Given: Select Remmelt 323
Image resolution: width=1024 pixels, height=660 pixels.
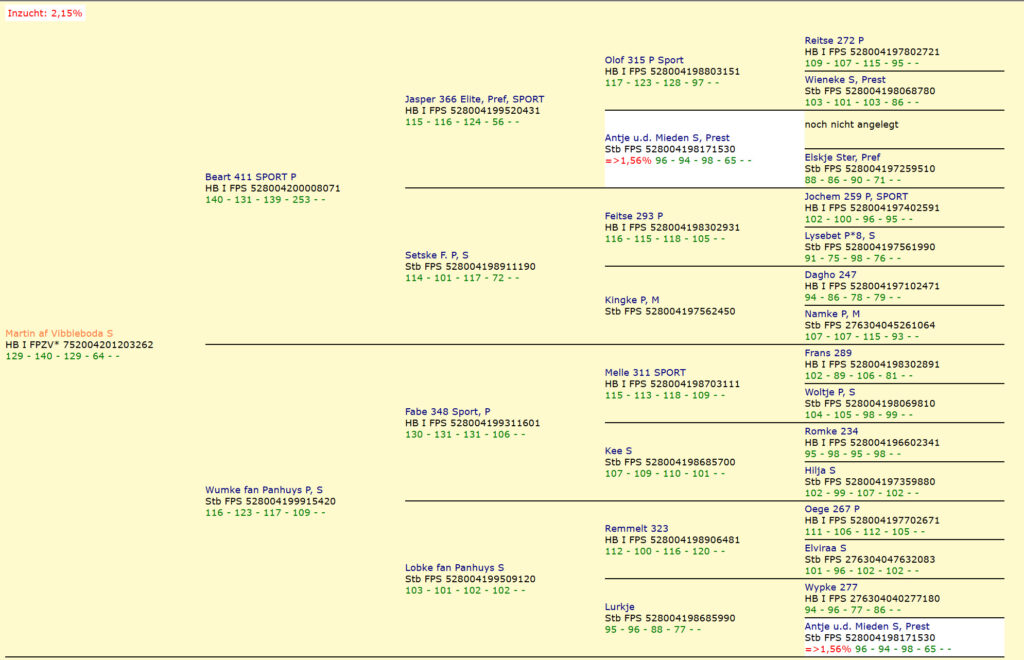Looking at the screenshot, I should click(x=637, y=528).
